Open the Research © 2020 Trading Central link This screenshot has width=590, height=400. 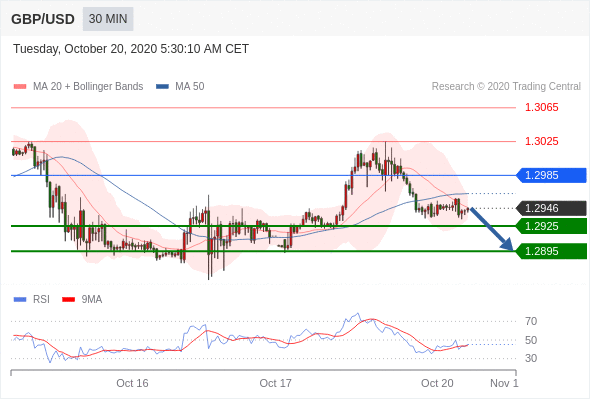[x=506, y=87]
